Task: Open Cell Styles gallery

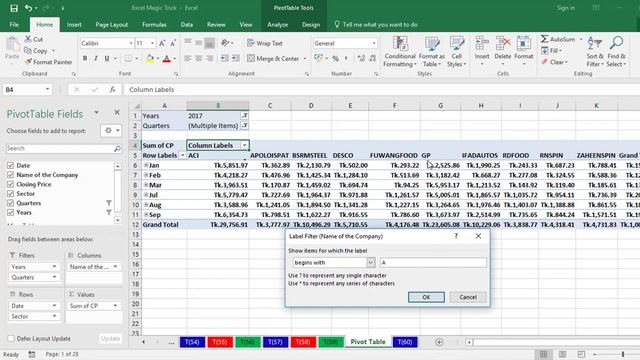Action: pos(456,52)
